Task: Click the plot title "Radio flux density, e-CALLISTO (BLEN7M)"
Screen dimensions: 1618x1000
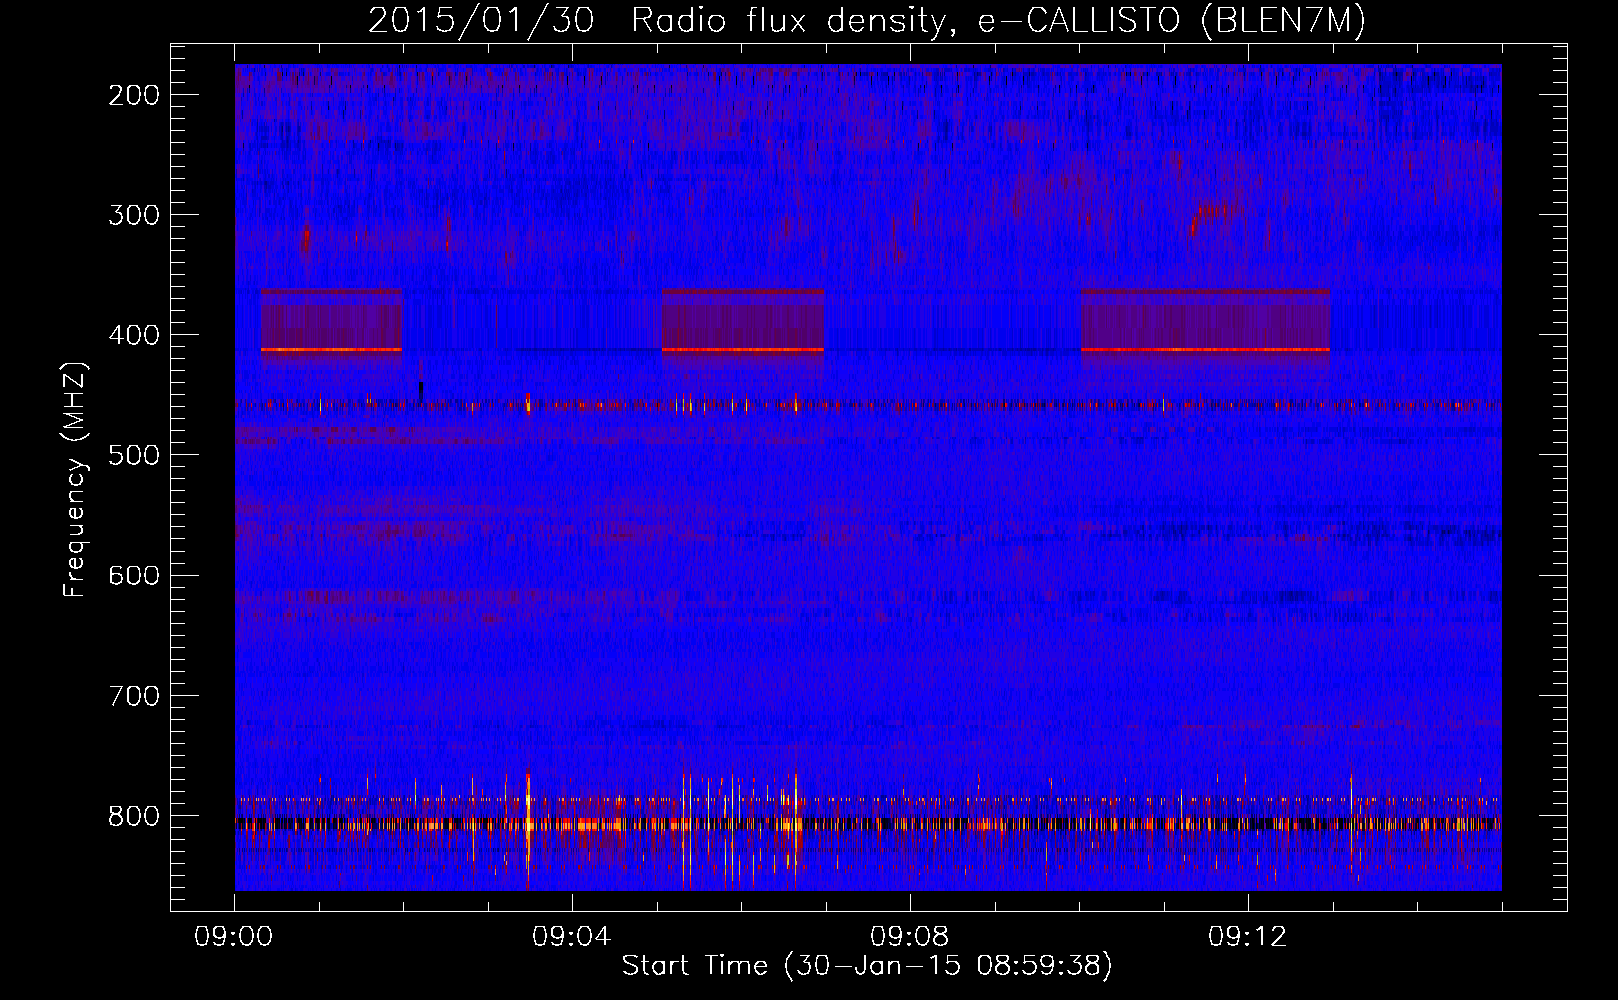Action: pos(998,22)
